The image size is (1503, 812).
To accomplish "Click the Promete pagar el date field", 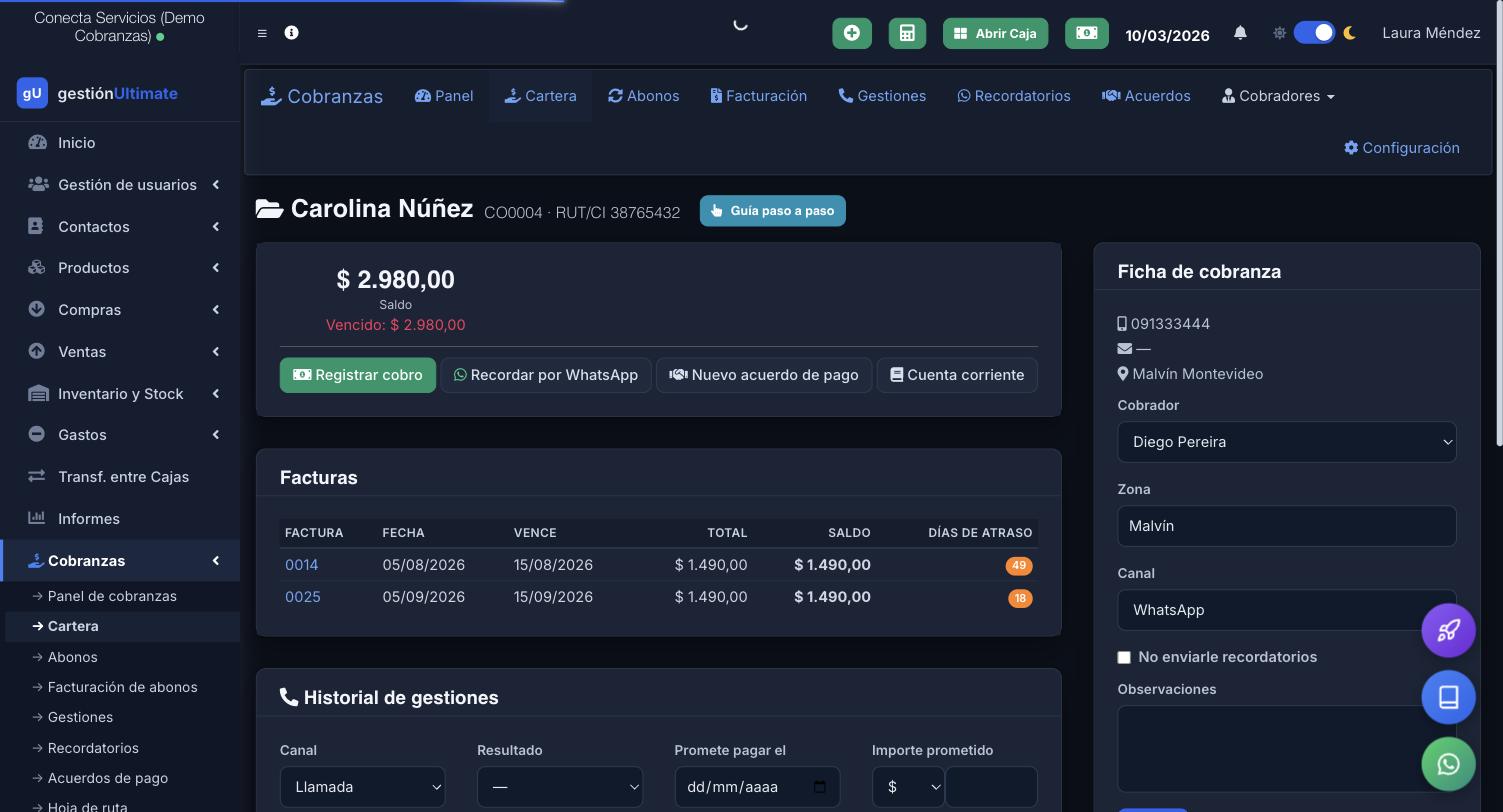I will 757,787.
